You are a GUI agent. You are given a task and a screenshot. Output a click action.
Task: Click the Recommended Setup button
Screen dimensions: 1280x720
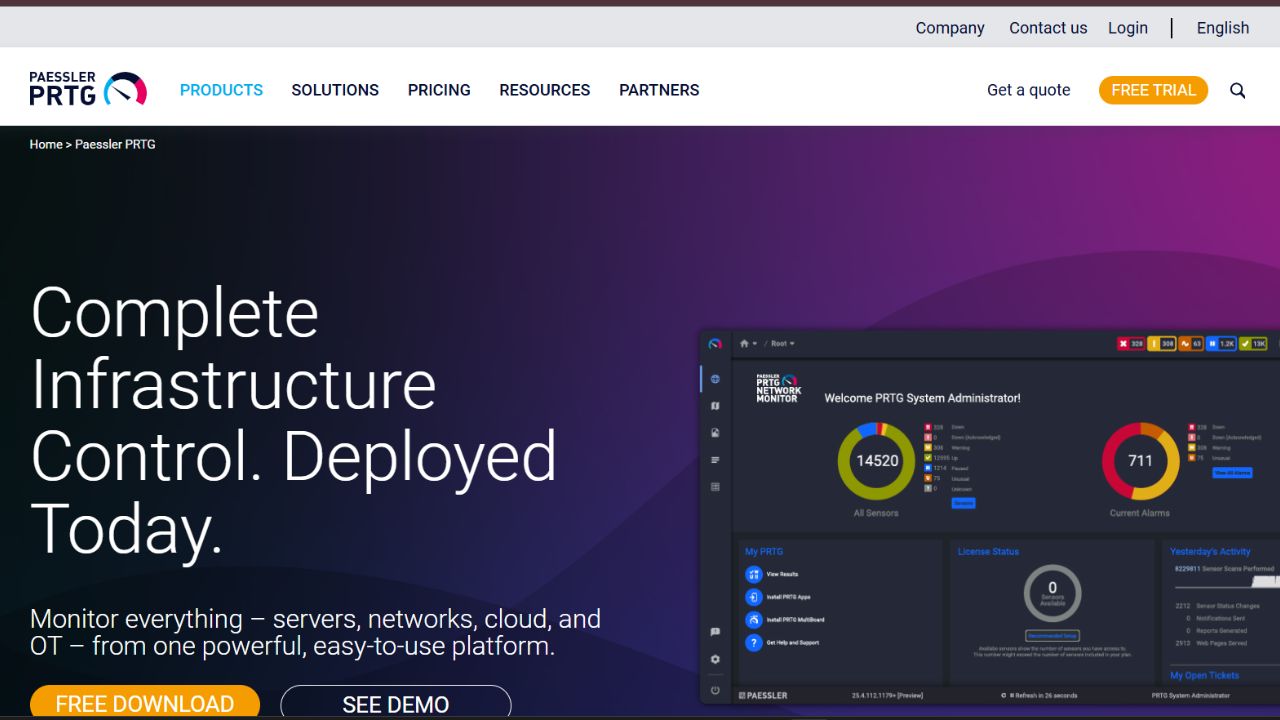[x=1052, y=636]
